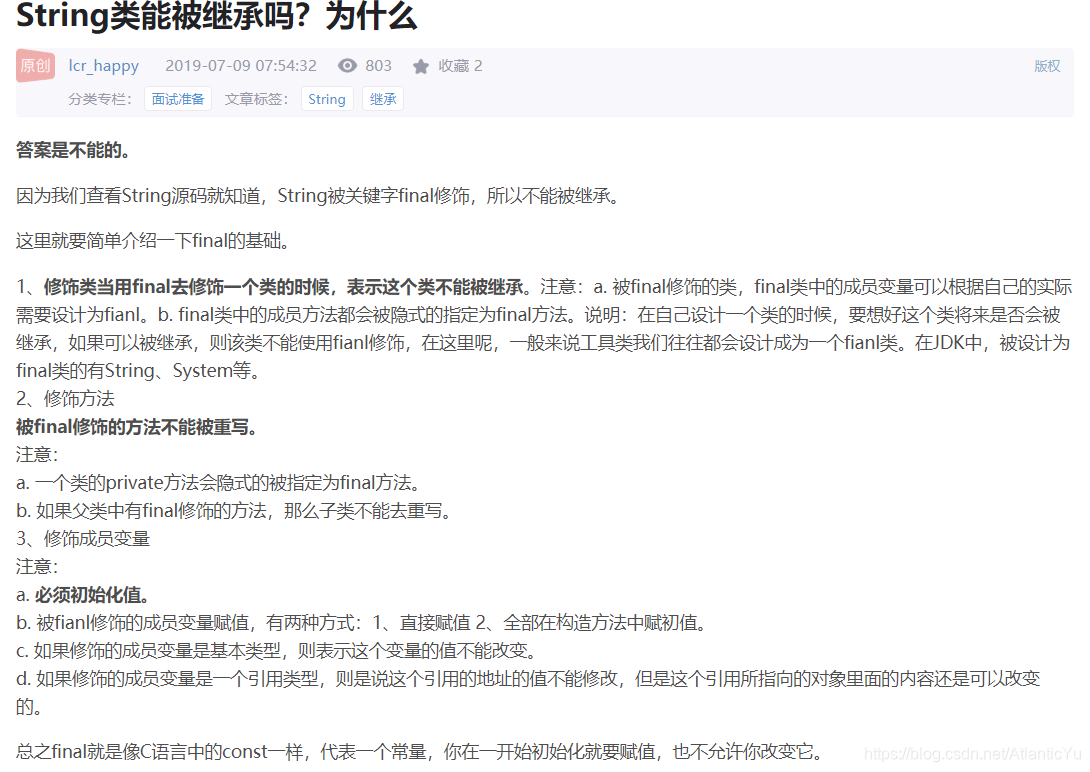The width and height of the screenshot is (1090, 772).
Task: Click the 版权 copyright link
Action: 1047,65
